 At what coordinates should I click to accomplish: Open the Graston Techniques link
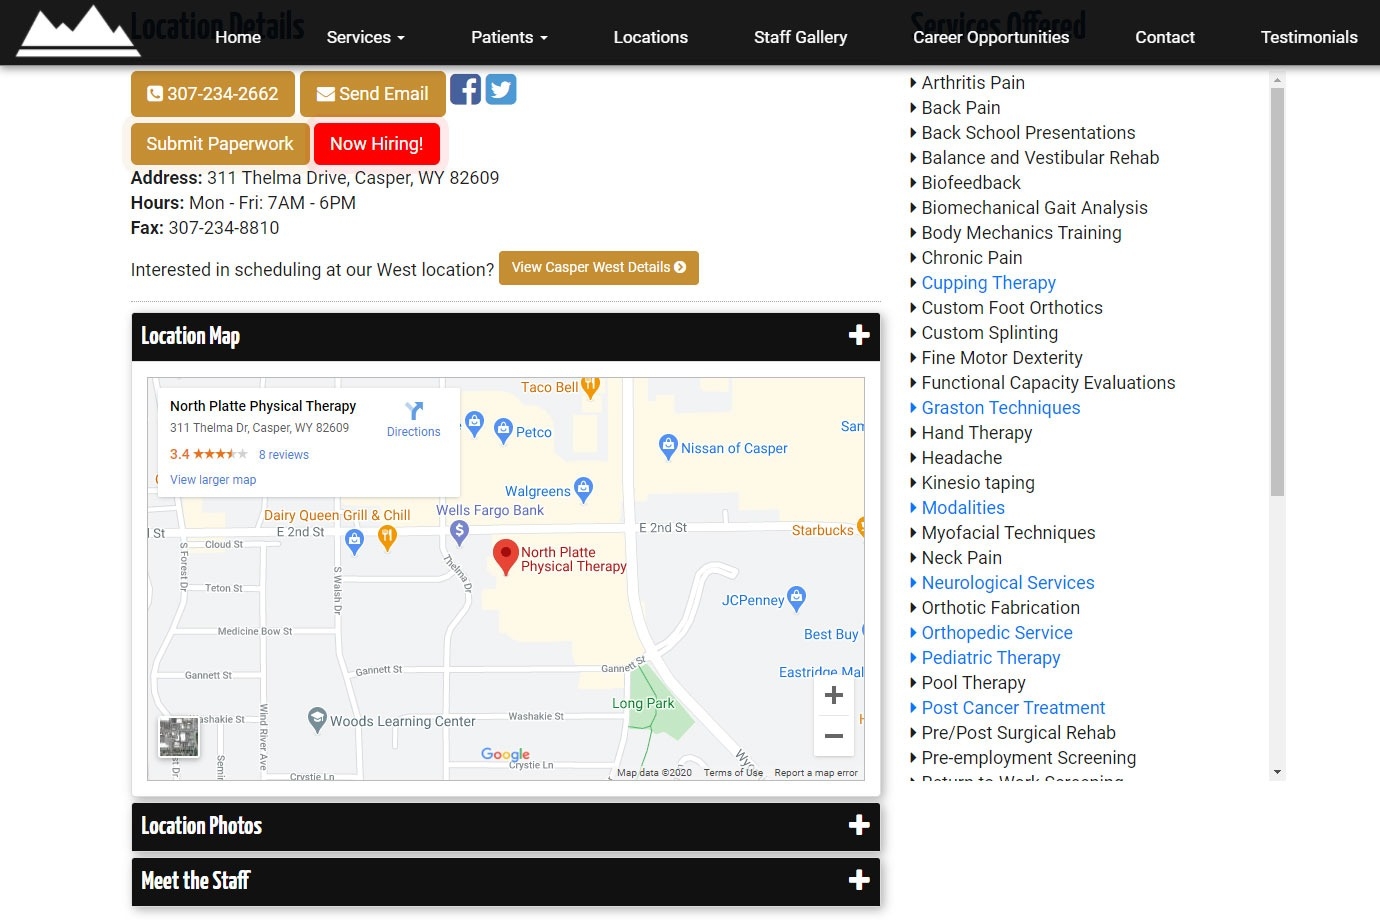(x=1000, y=408)
